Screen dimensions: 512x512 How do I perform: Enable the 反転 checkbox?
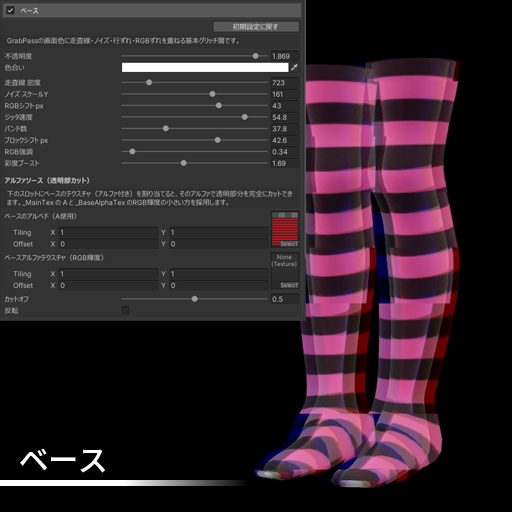[x=126, y=310]
